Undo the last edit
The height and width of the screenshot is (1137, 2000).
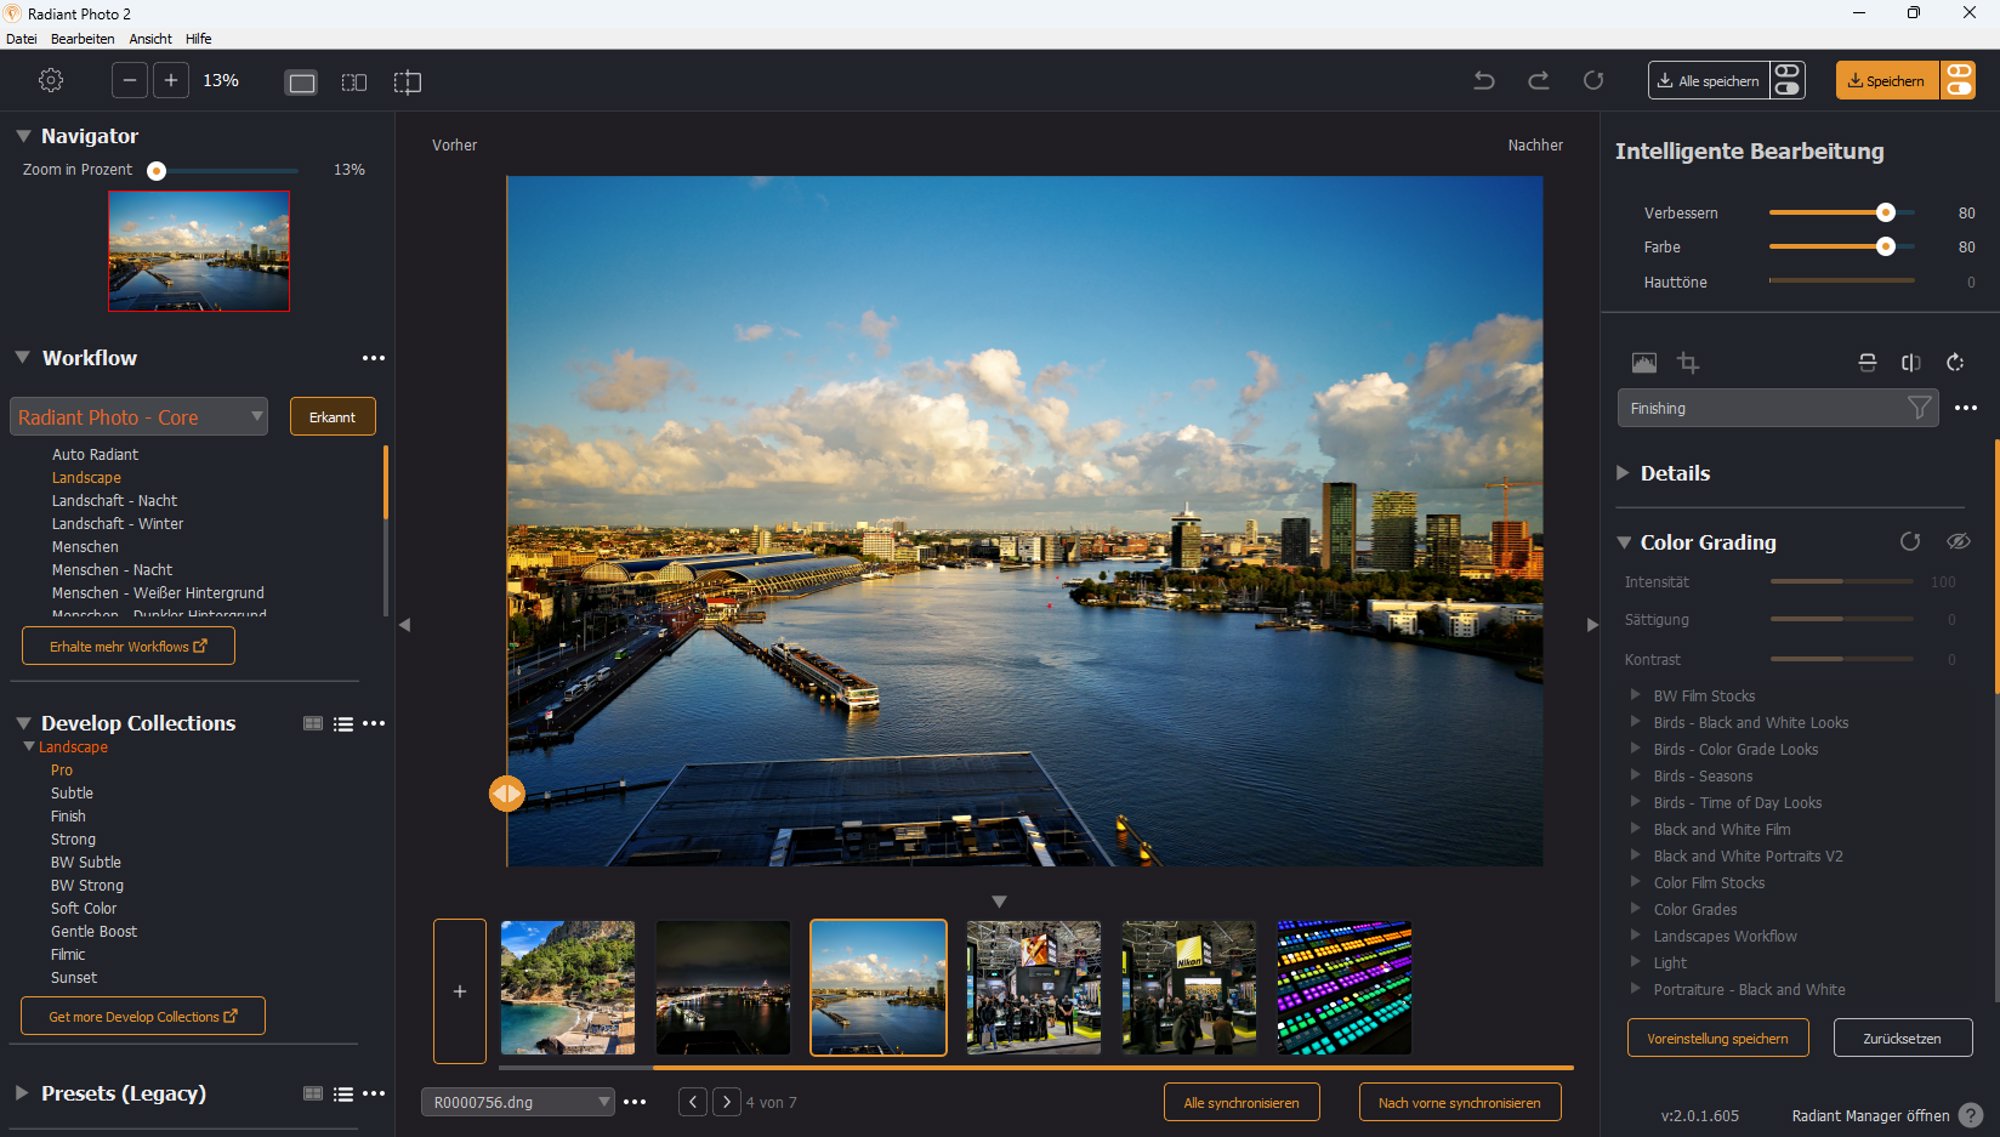[x=1484, y=81]
